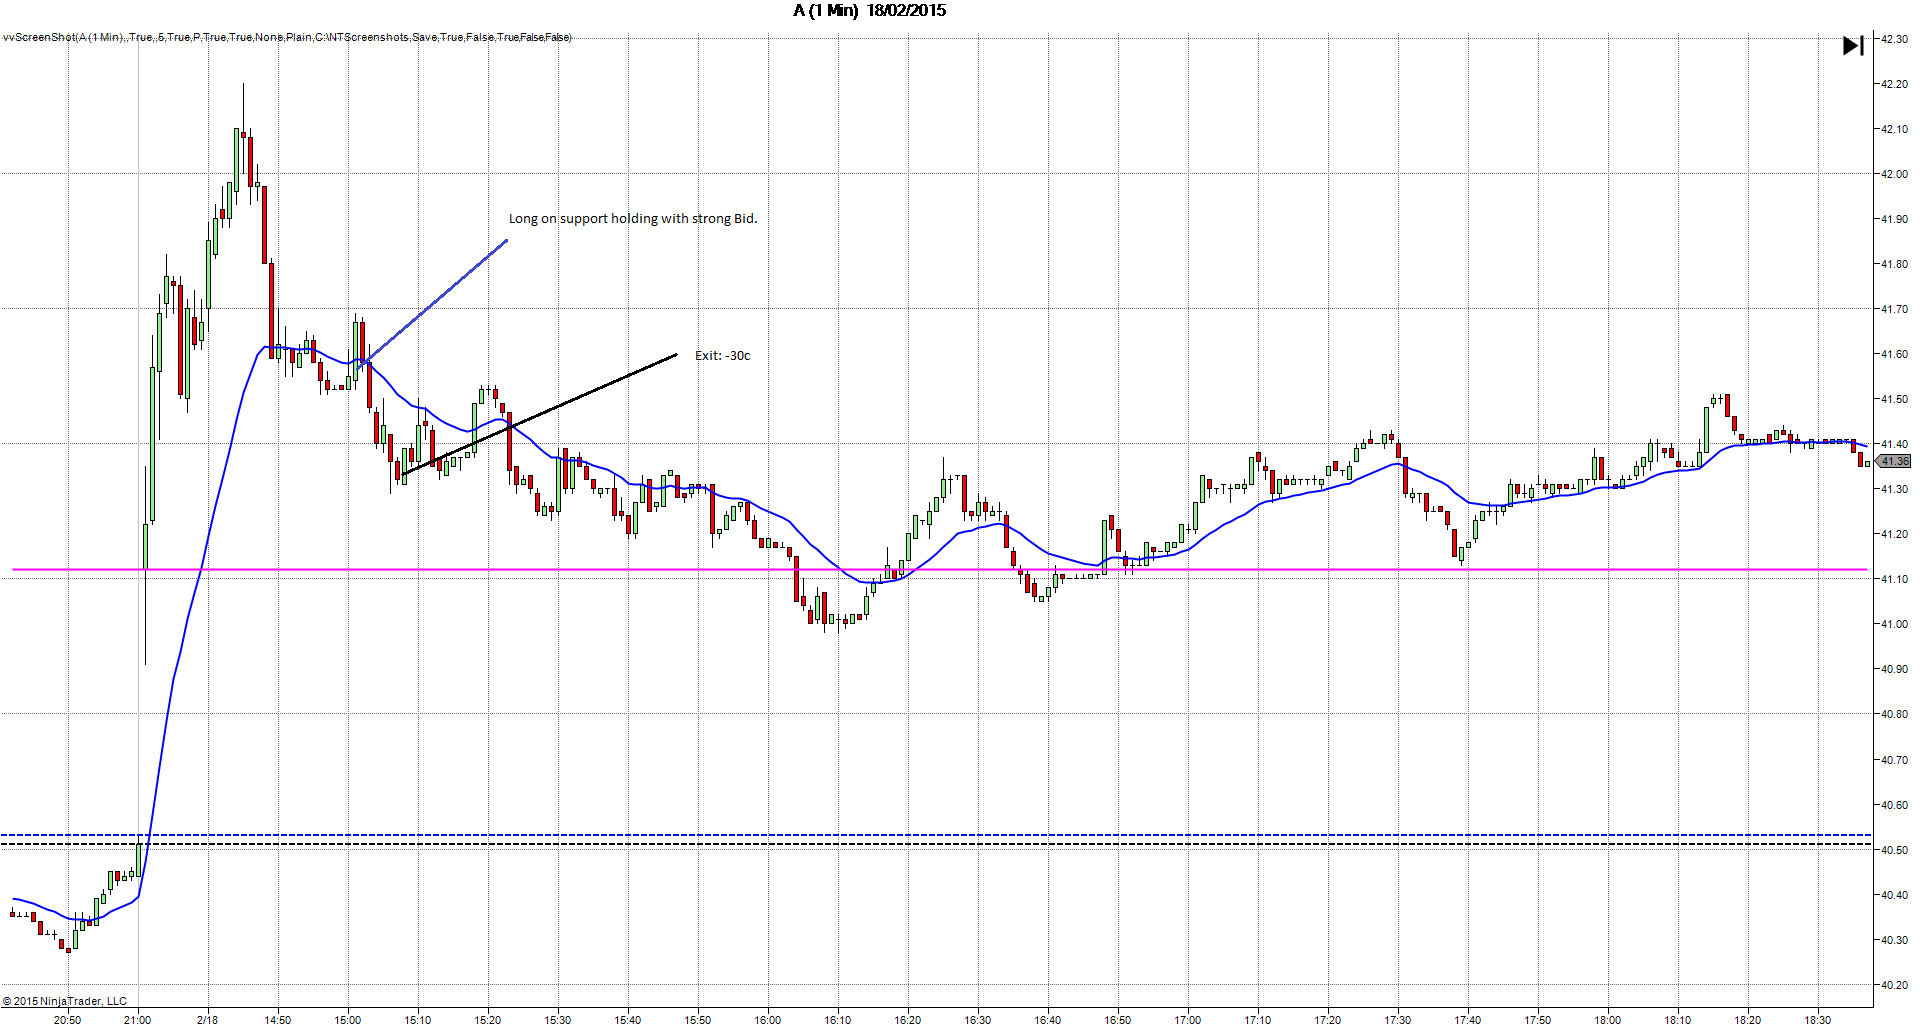Click the scroll-to-latest-bar arrow icon

click(x=1853, y=46)
